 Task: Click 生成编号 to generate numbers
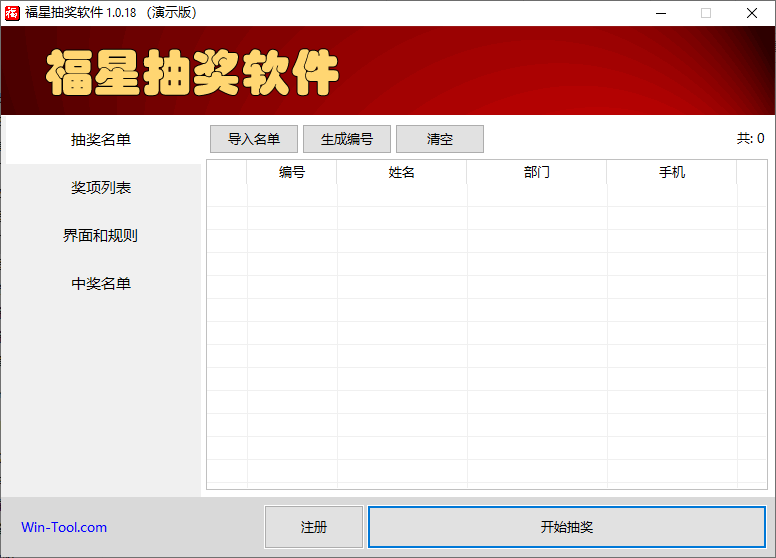pos(347,139)
